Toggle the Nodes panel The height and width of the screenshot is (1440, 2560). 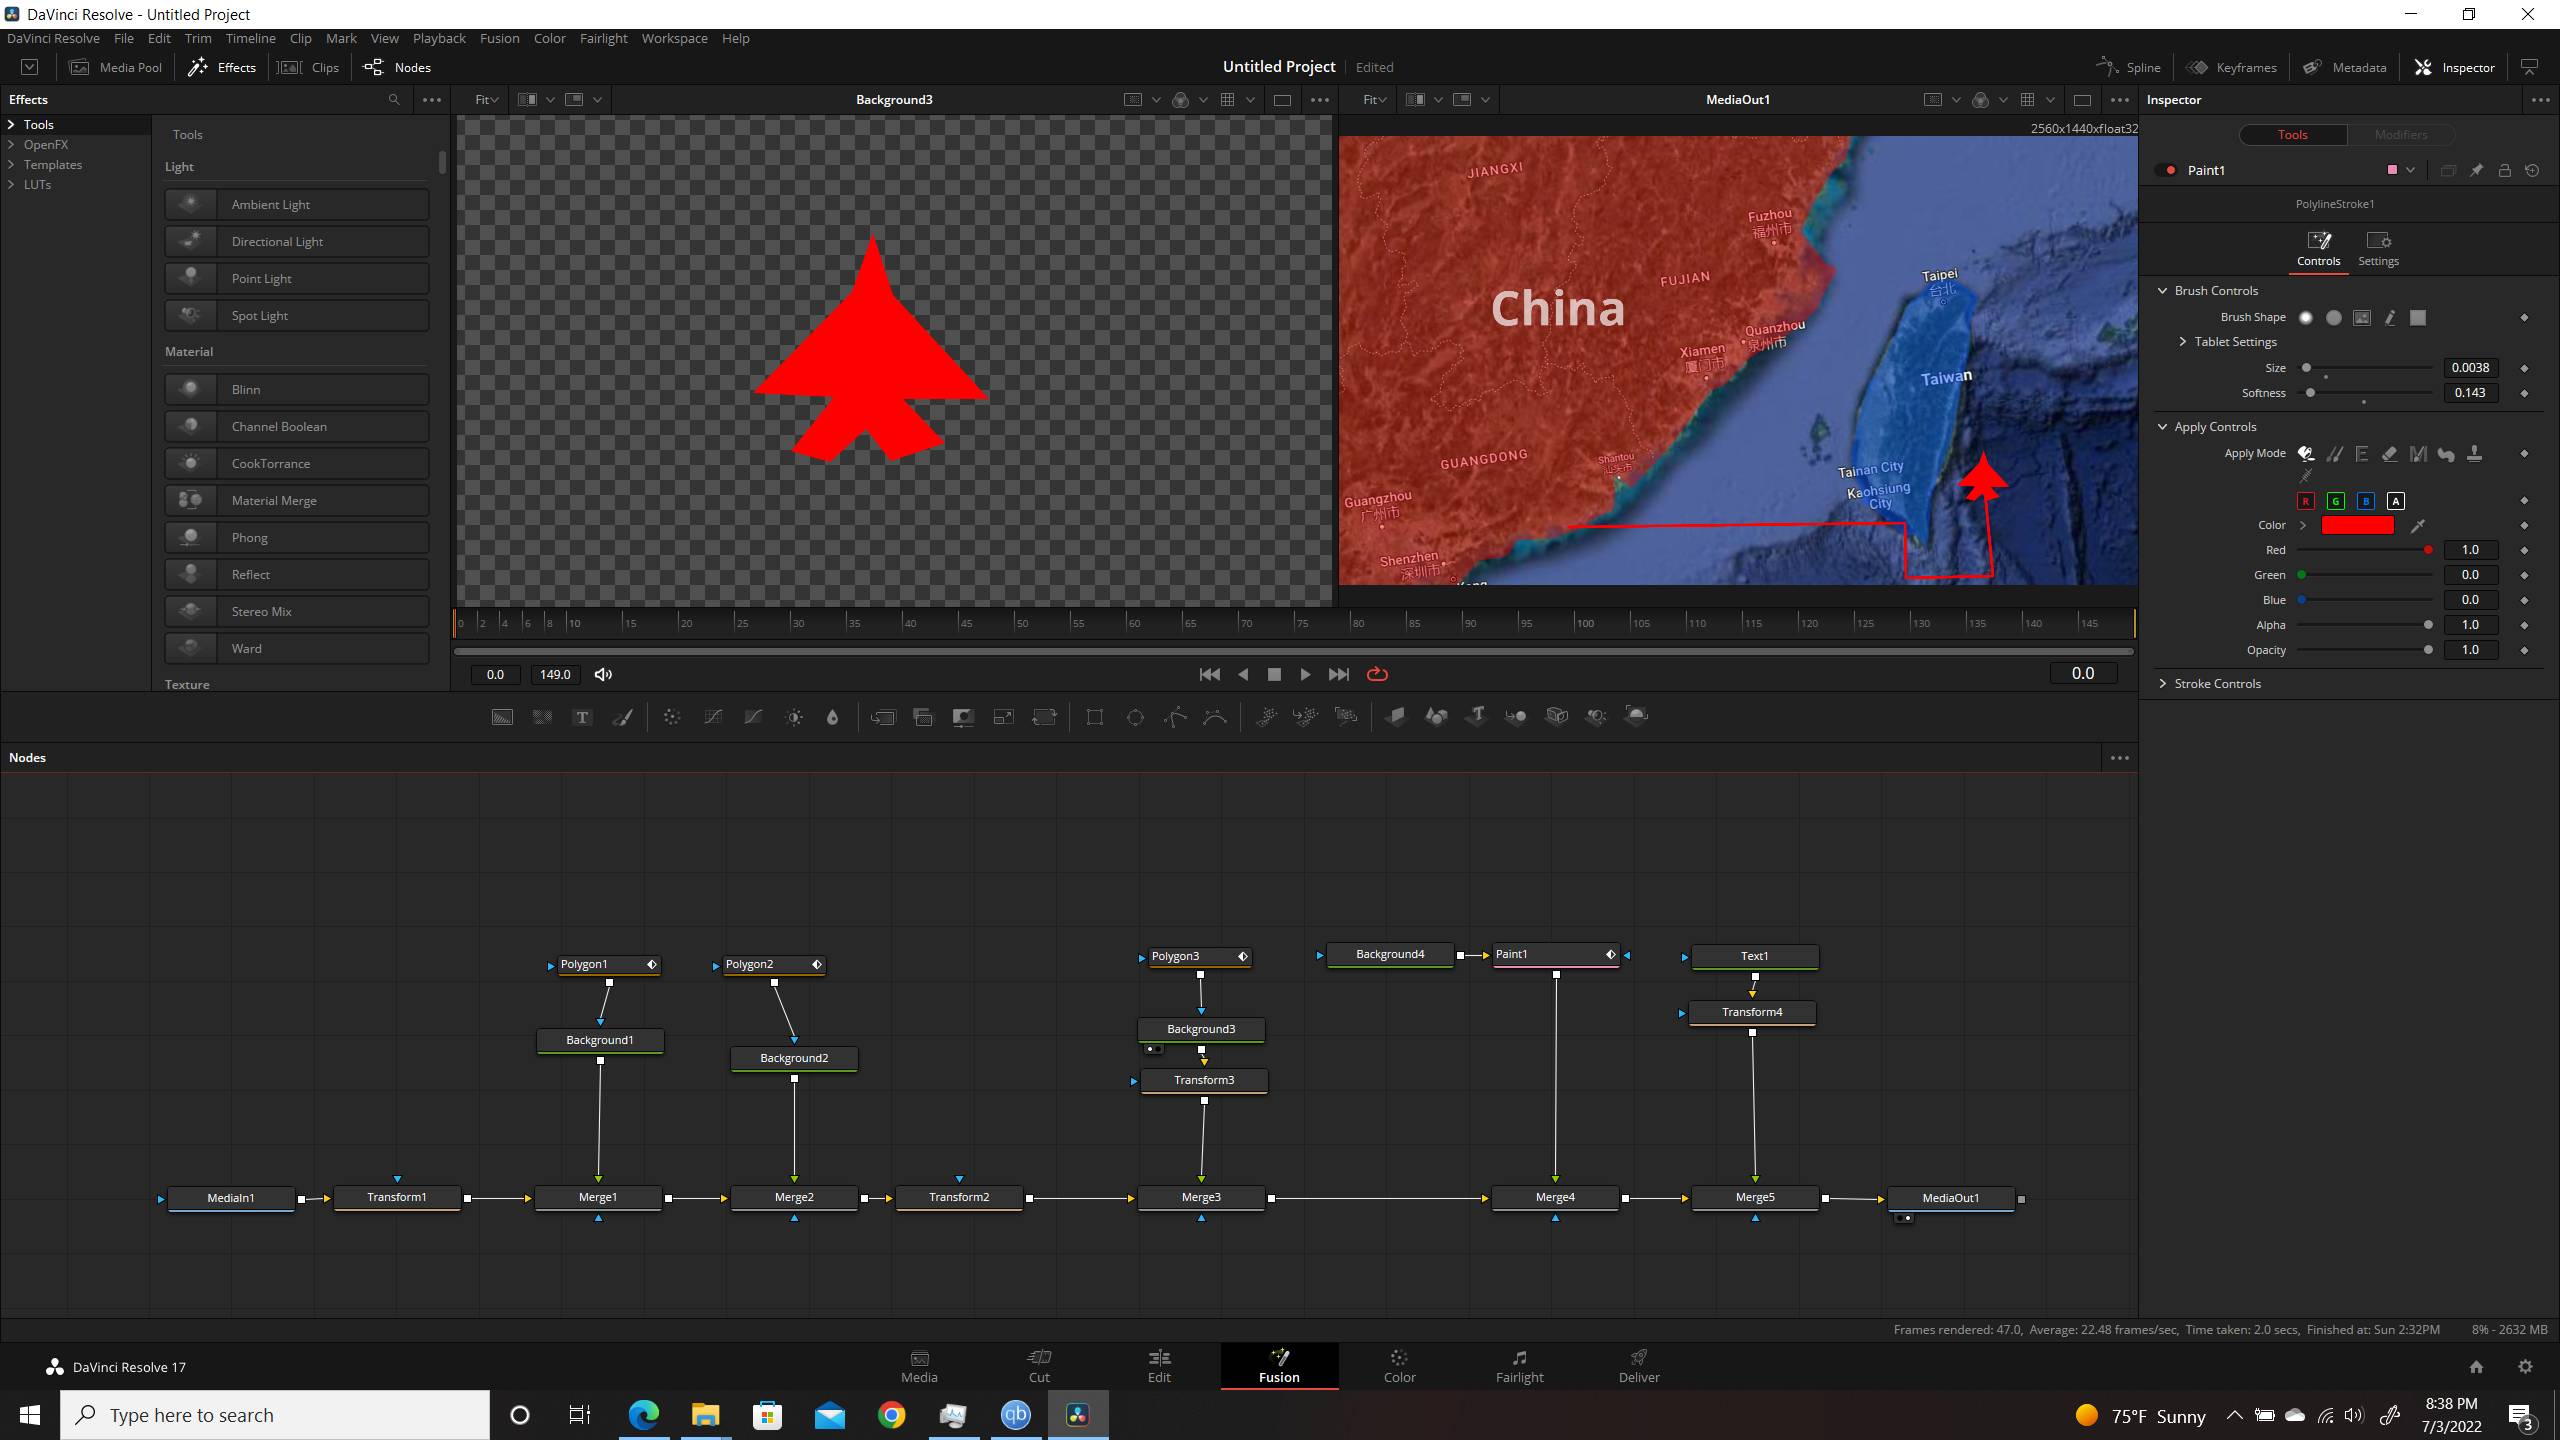click(397, 67)
